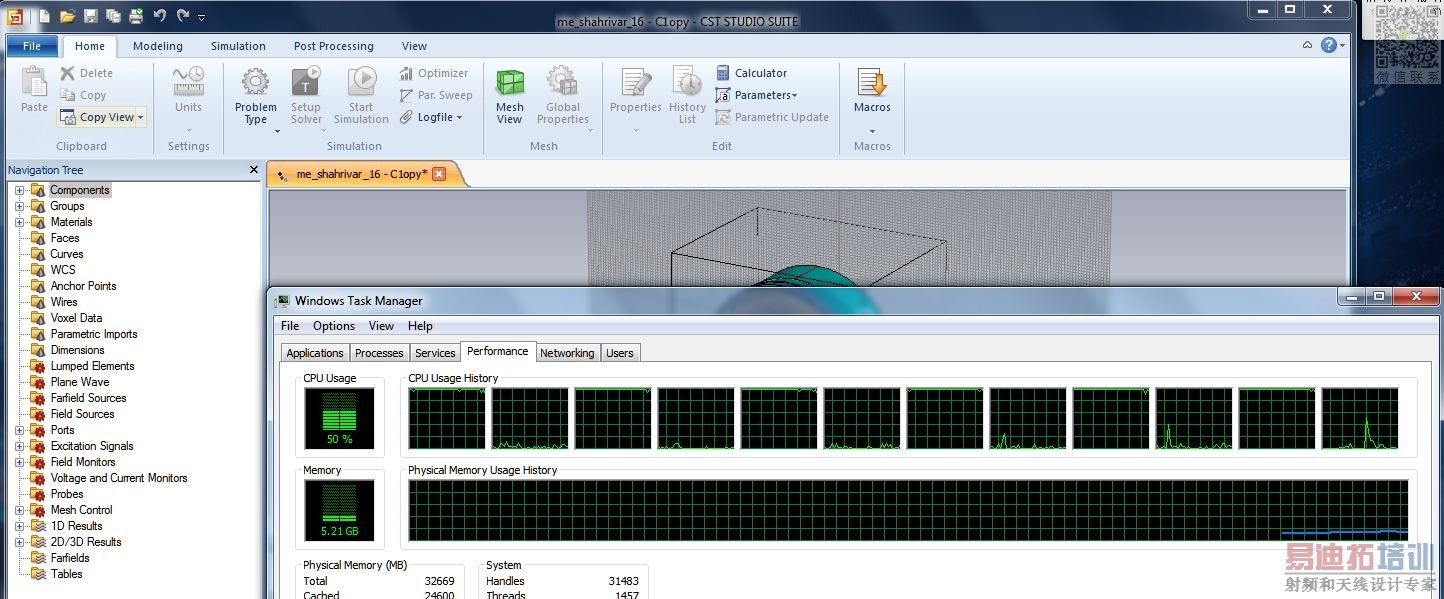Image resolution: width=1444 pixels, height=599 pixels.
Task: Expand the Materials tree node
Action: (19, 222)
